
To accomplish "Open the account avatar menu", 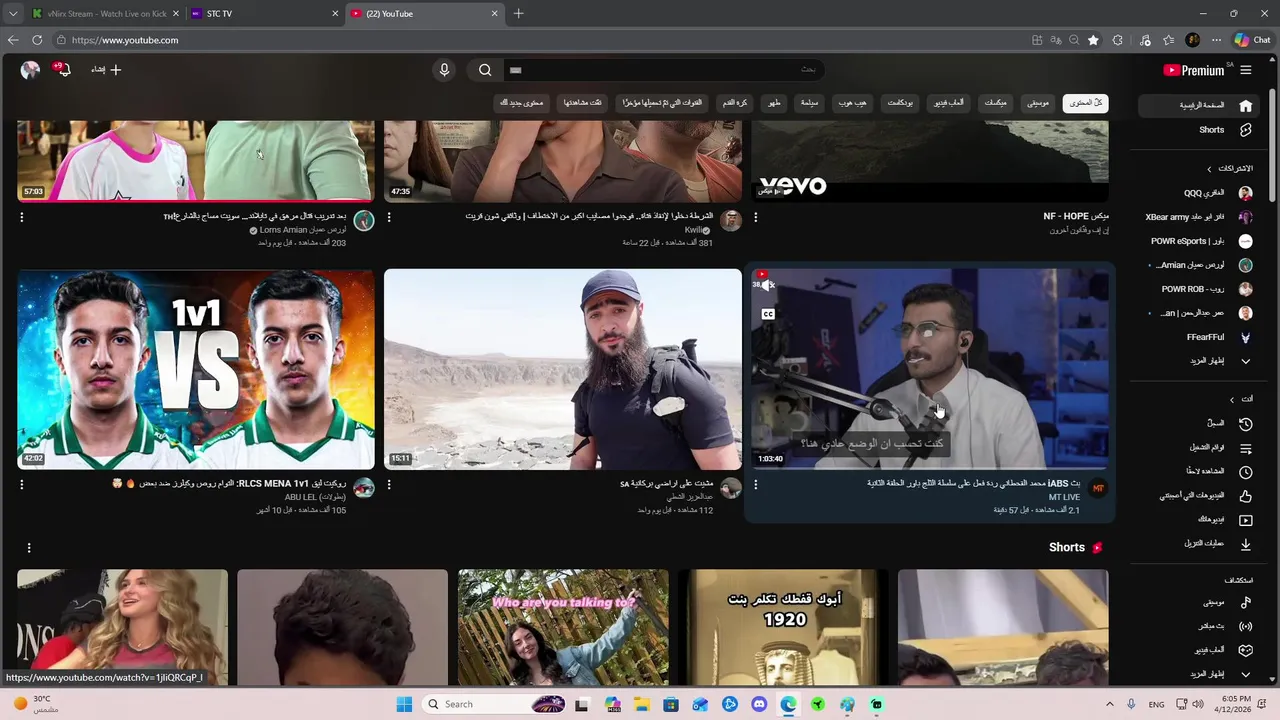I will 30,70.
